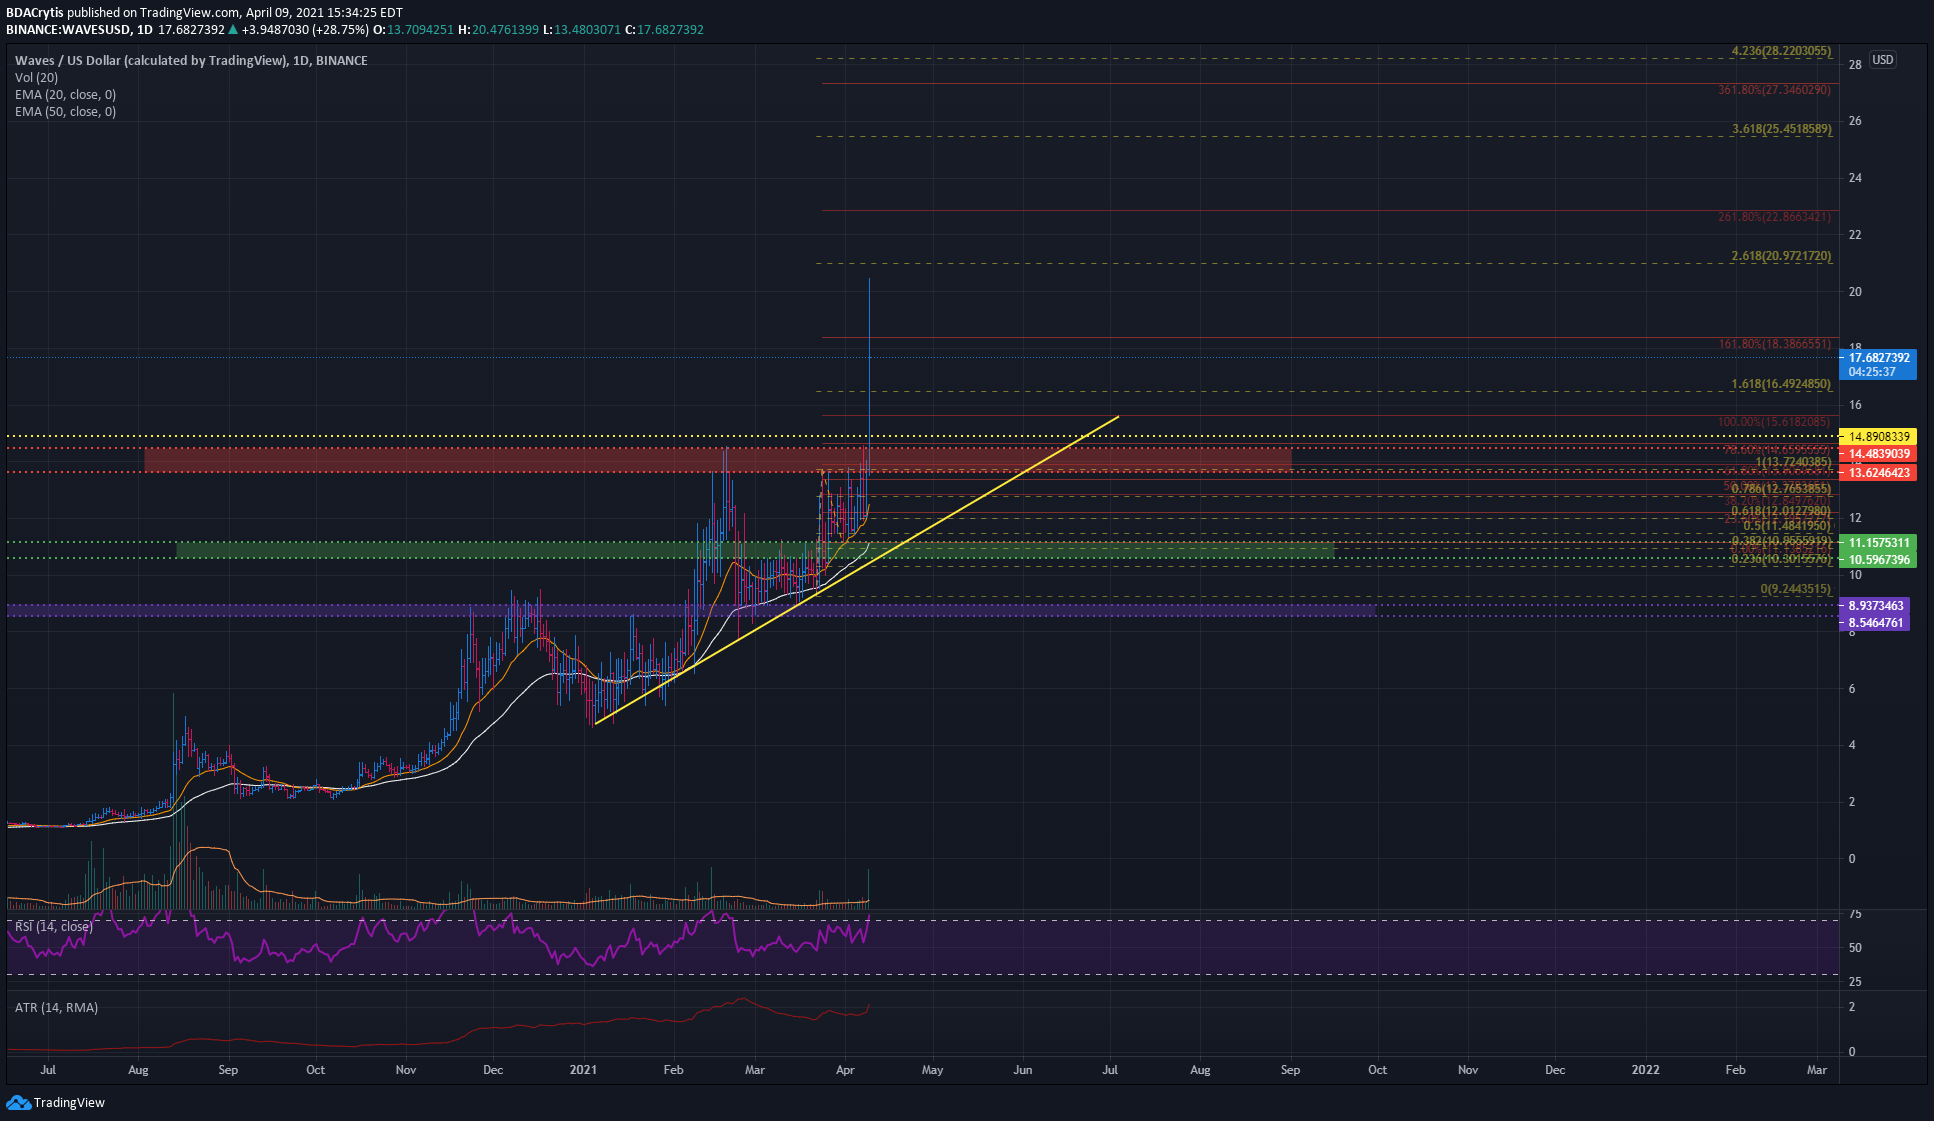Click the May label on time axis
This screenshot has width=1934, height=1121.
coord(932,1070)
